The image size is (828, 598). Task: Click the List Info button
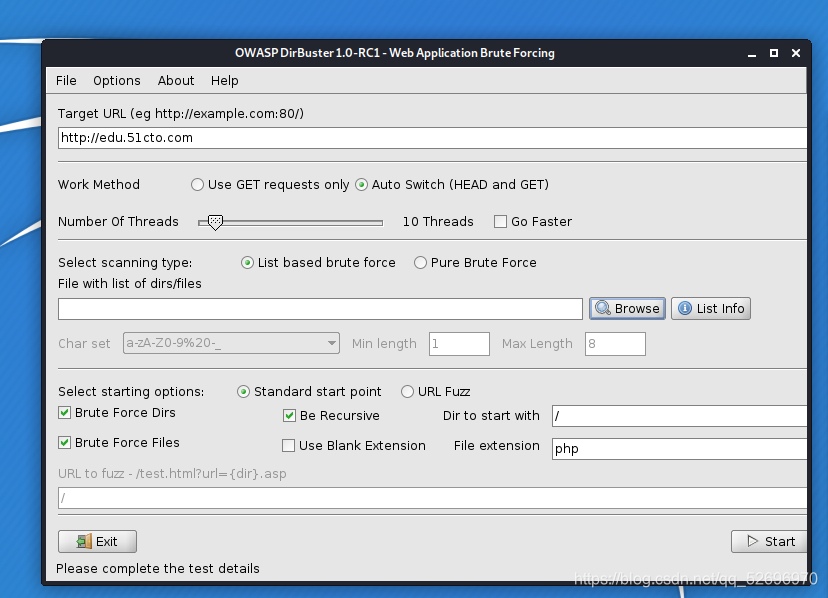[711, 309]
